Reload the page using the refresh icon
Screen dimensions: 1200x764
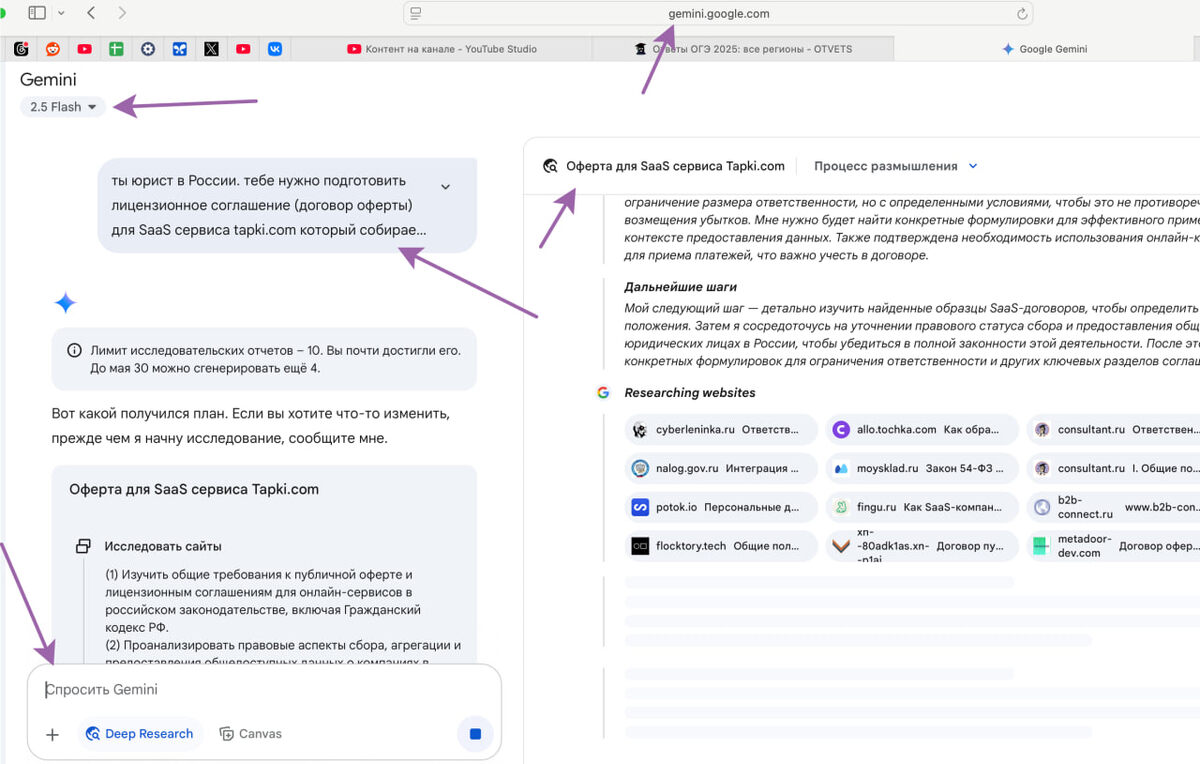pyautogui.click(x=1021, y=14)
